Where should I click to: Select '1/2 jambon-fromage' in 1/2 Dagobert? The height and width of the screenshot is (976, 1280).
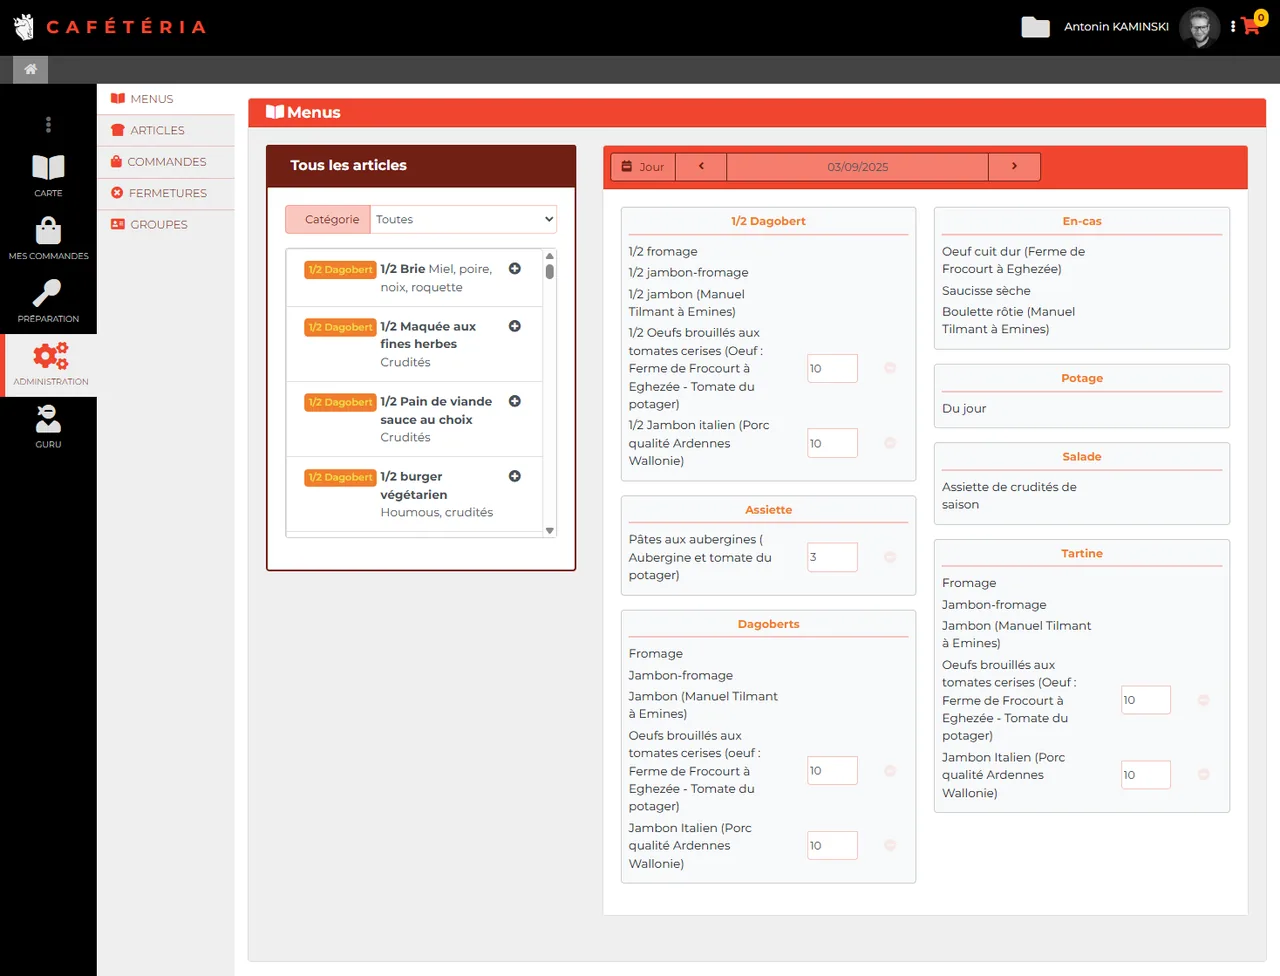pos(688,273)
